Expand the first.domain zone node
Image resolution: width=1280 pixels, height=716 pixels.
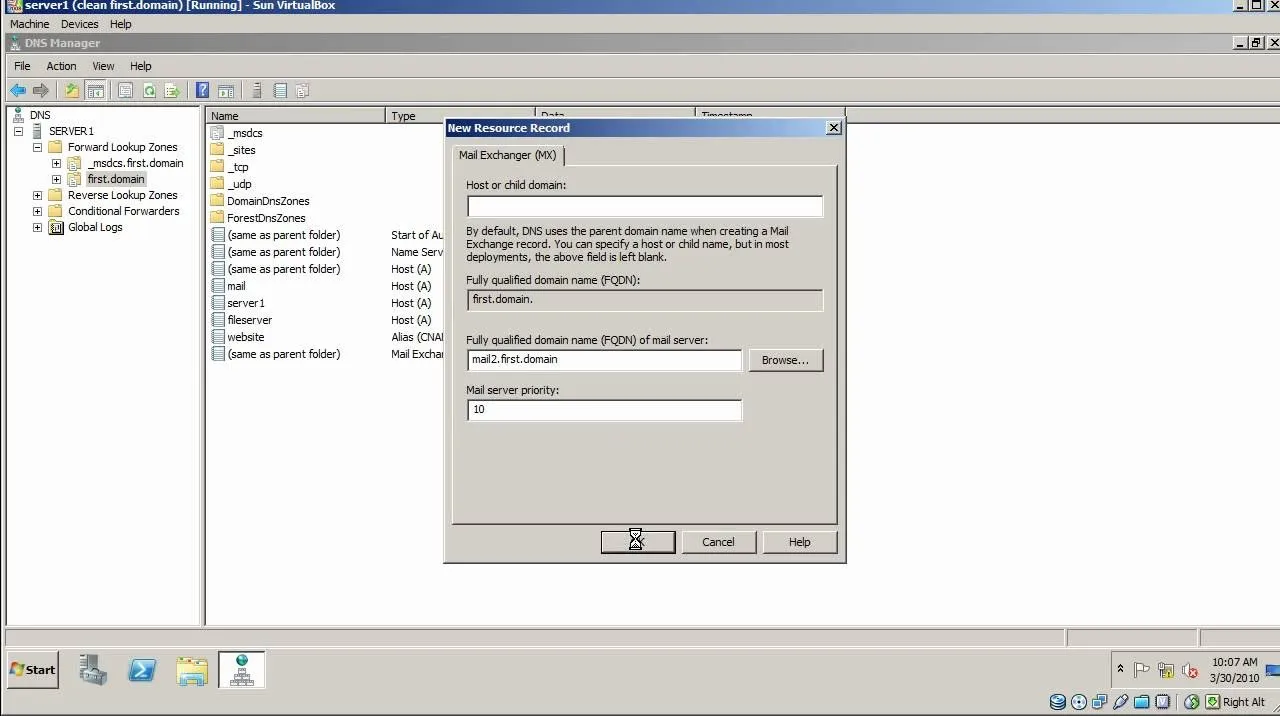[56, 179]
